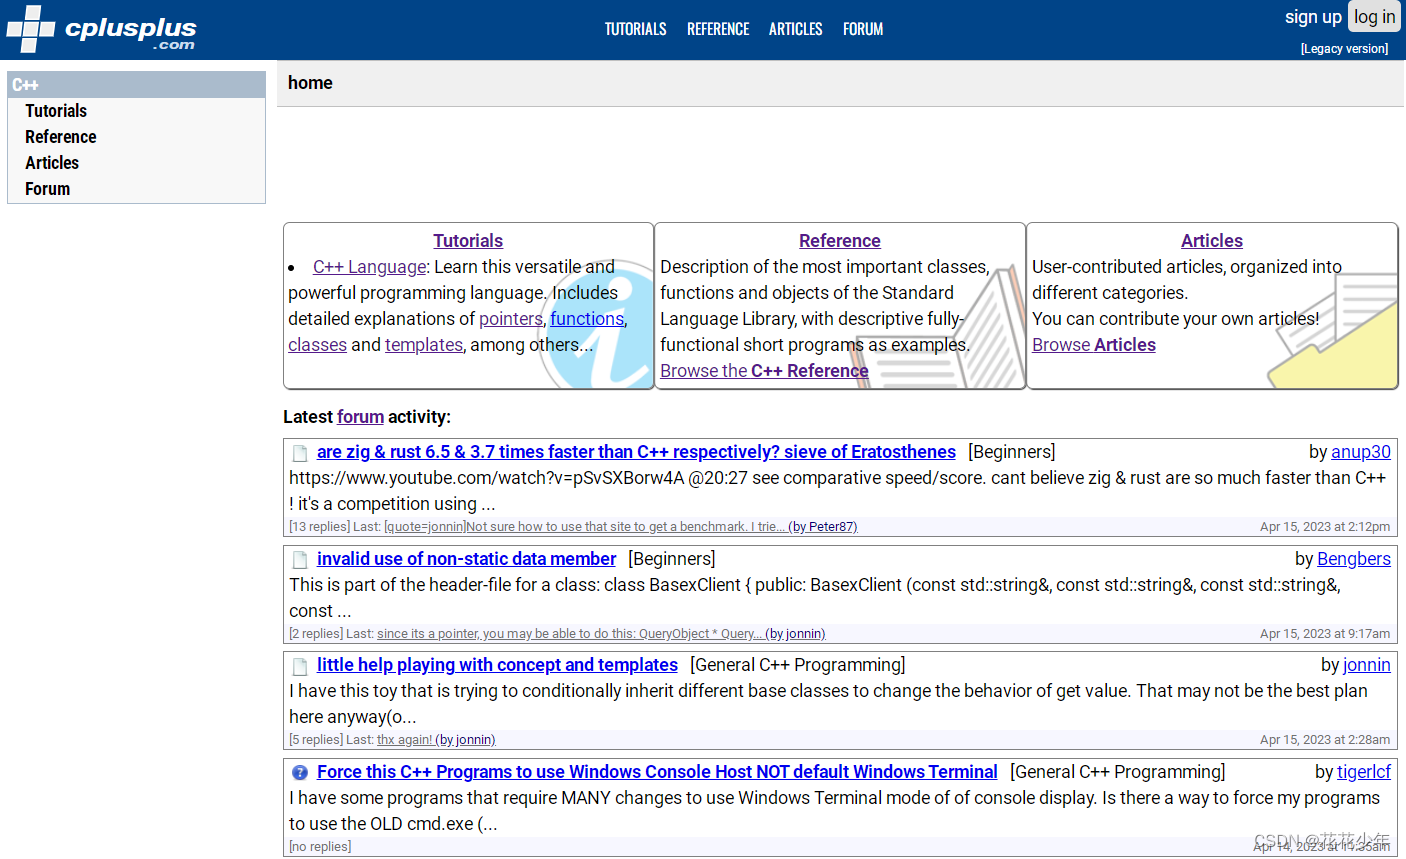
Task: Open little help playing with concept thread
Action: click(x=497, y=665)
